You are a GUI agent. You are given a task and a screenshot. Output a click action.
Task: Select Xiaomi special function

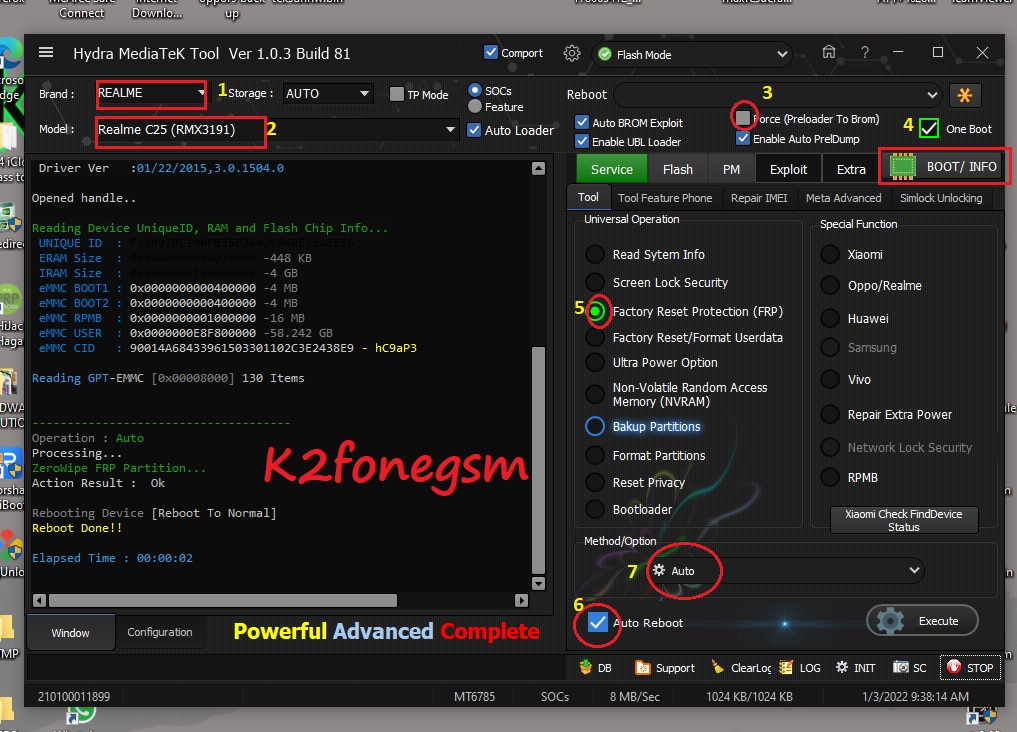[830, 254]
